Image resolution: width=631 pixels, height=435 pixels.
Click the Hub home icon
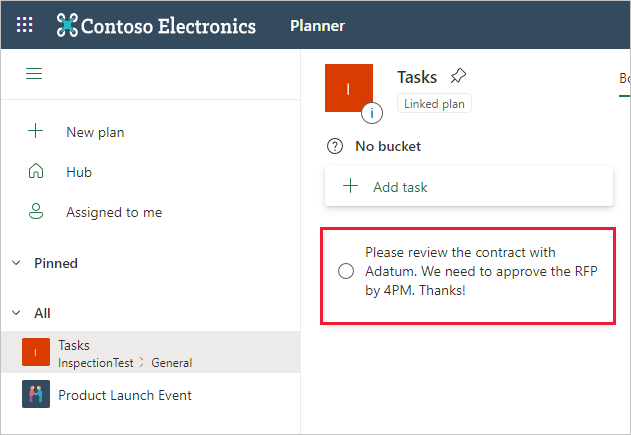(36, 172)
